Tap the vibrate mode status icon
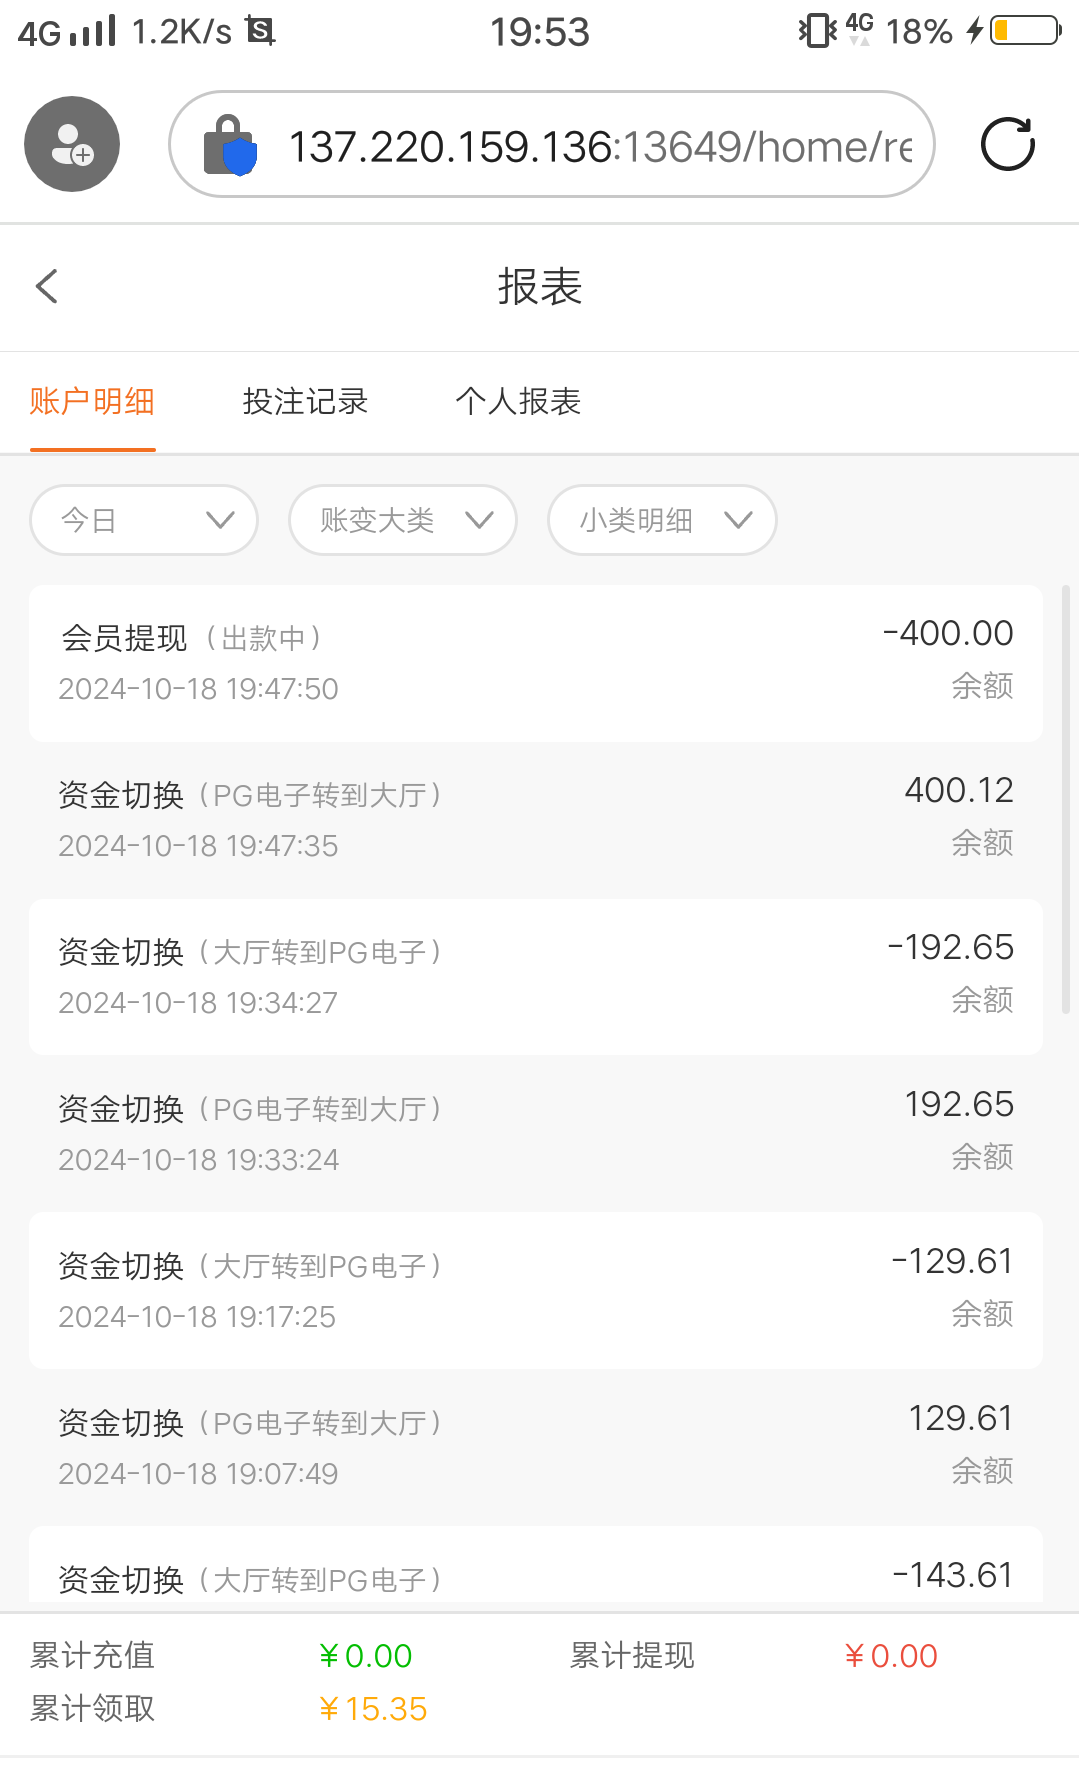The image size is (1079, 1772). 817,31
